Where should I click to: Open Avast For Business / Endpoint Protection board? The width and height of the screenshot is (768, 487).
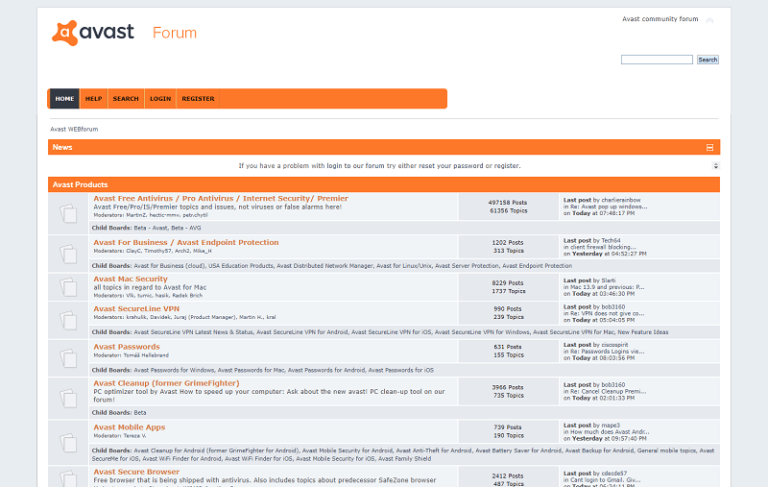coord(186,243)
